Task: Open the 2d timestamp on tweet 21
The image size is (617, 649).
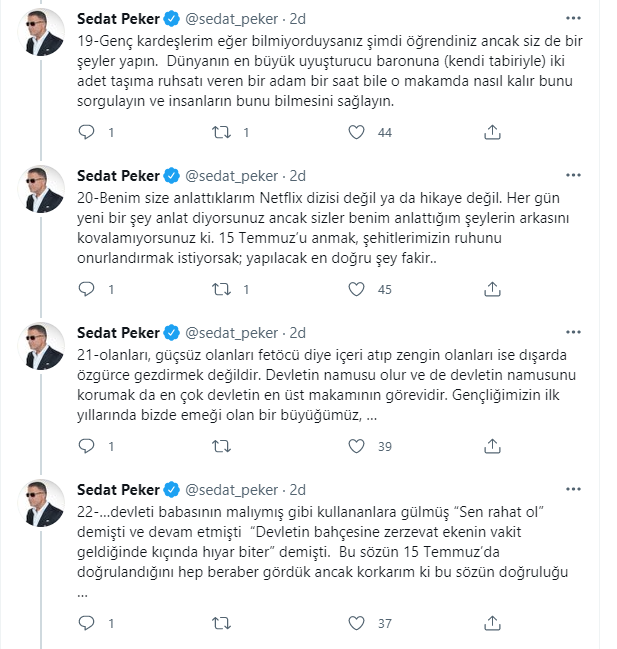Action: click(x=297, y=333)
